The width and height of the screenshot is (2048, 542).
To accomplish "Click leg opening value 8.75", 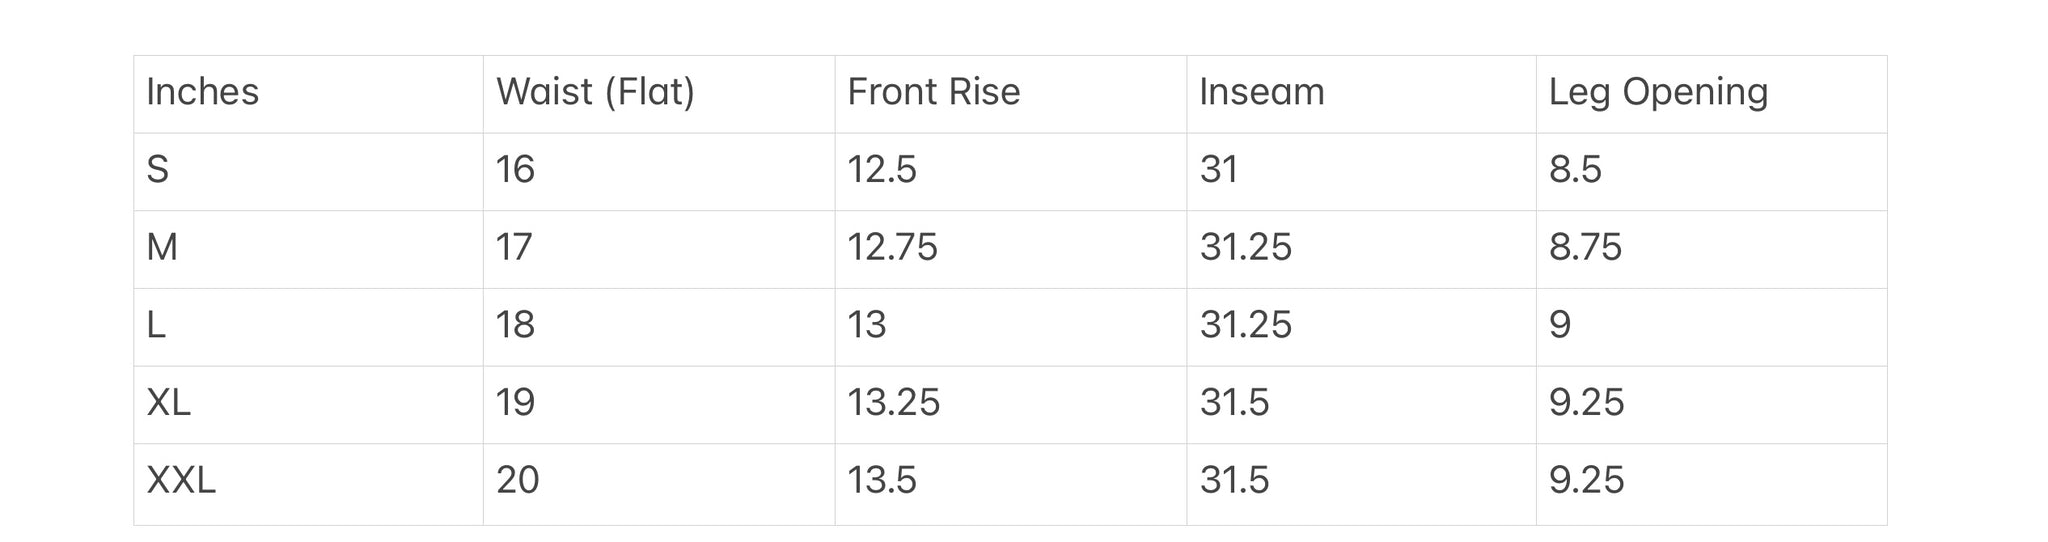I will pyautogui.click(x=1585, y=247).
